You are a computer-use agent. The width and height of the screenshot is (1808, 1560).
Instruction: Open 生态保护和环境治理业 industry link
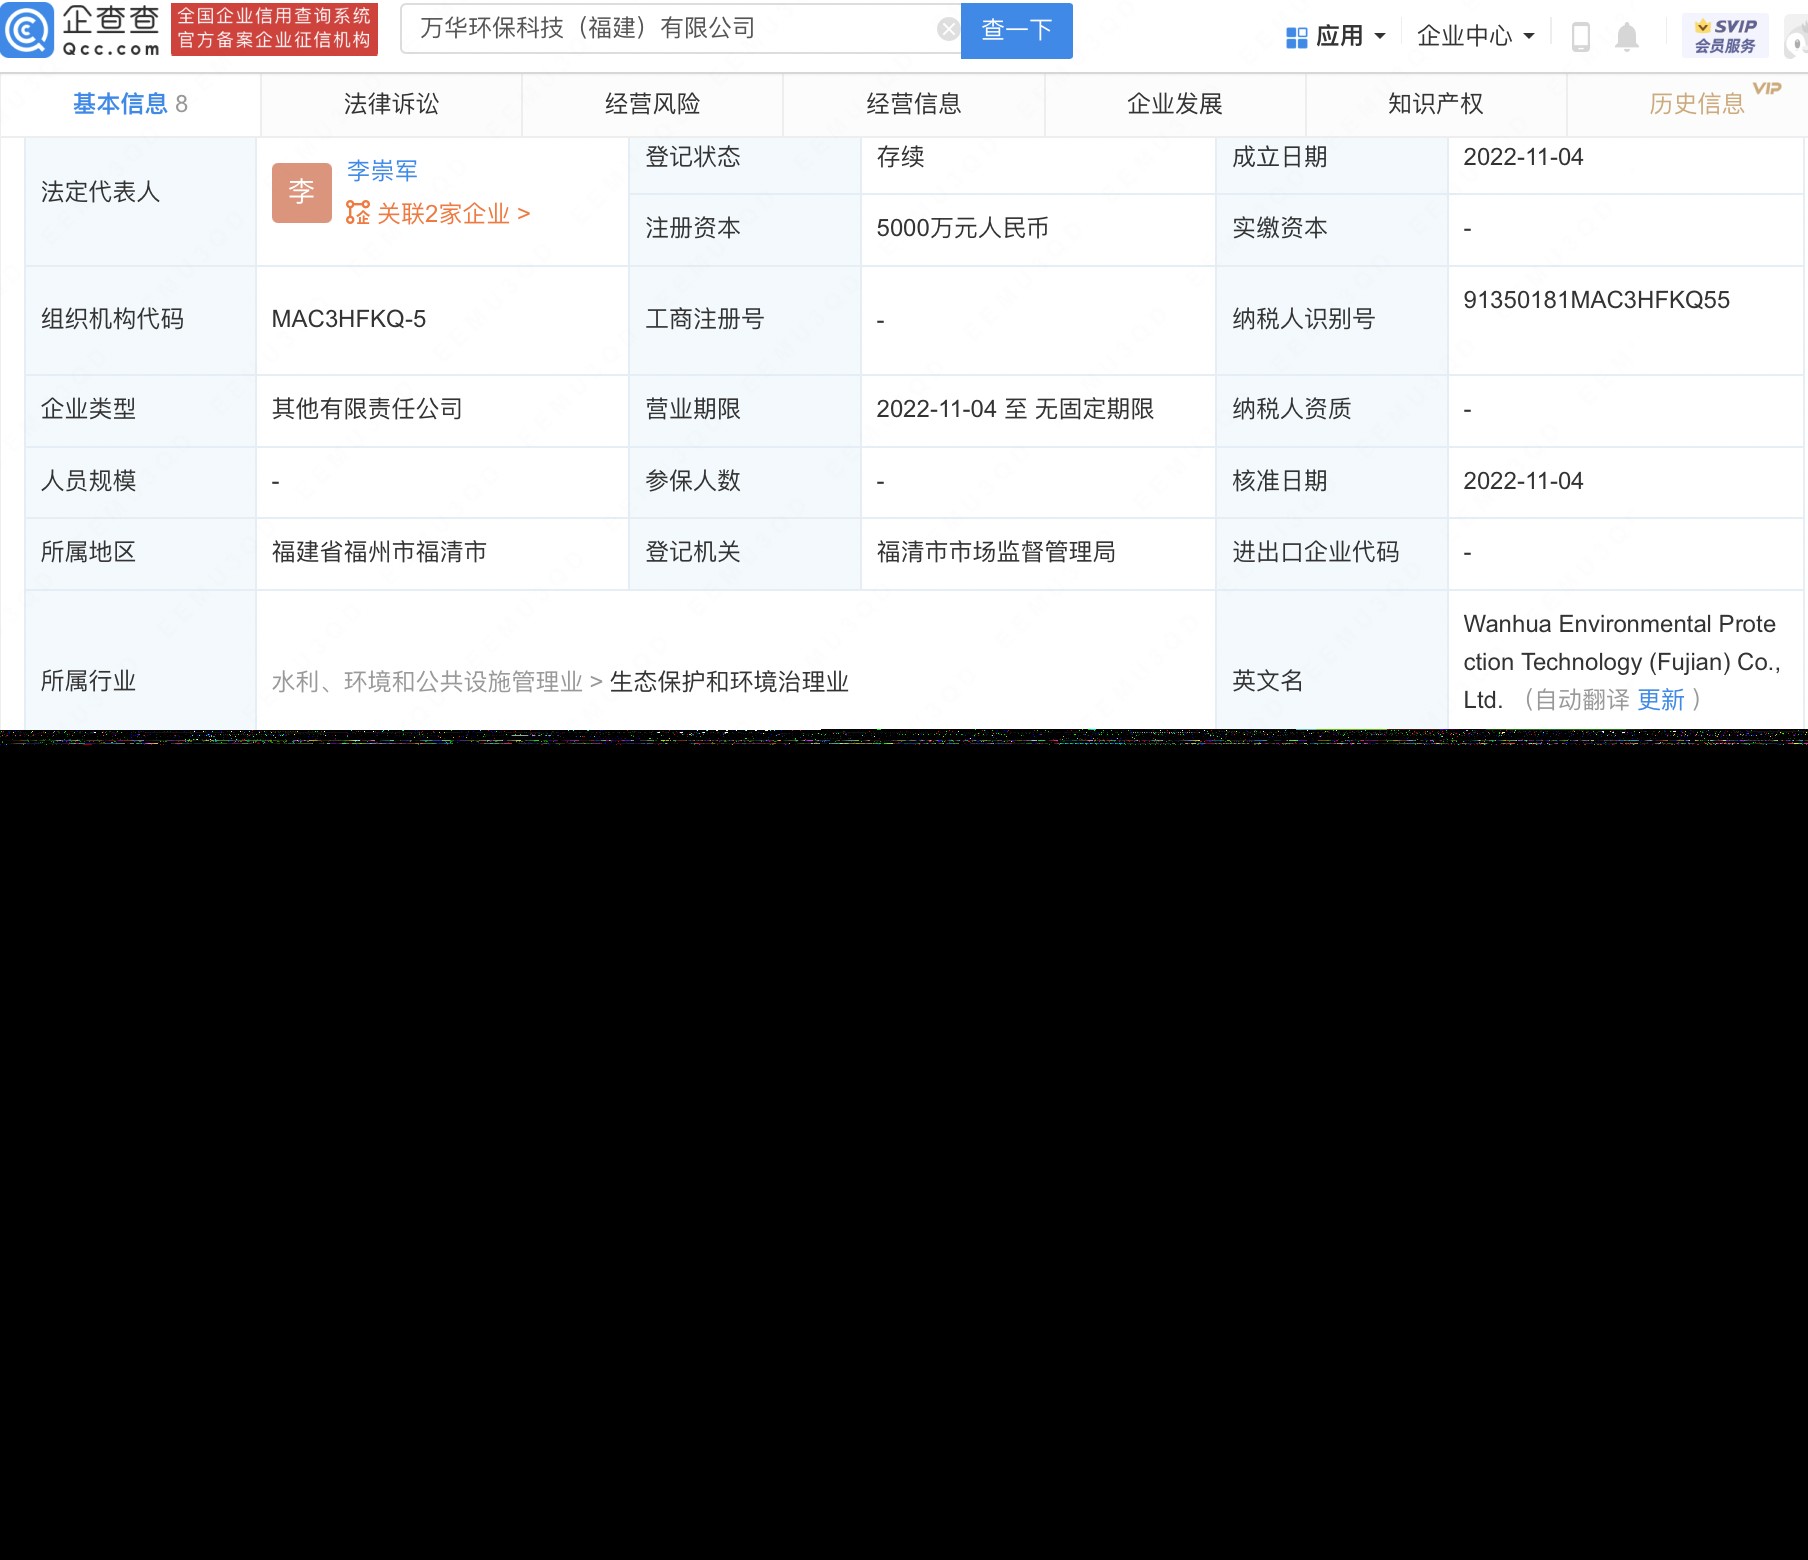pos(729,682)
